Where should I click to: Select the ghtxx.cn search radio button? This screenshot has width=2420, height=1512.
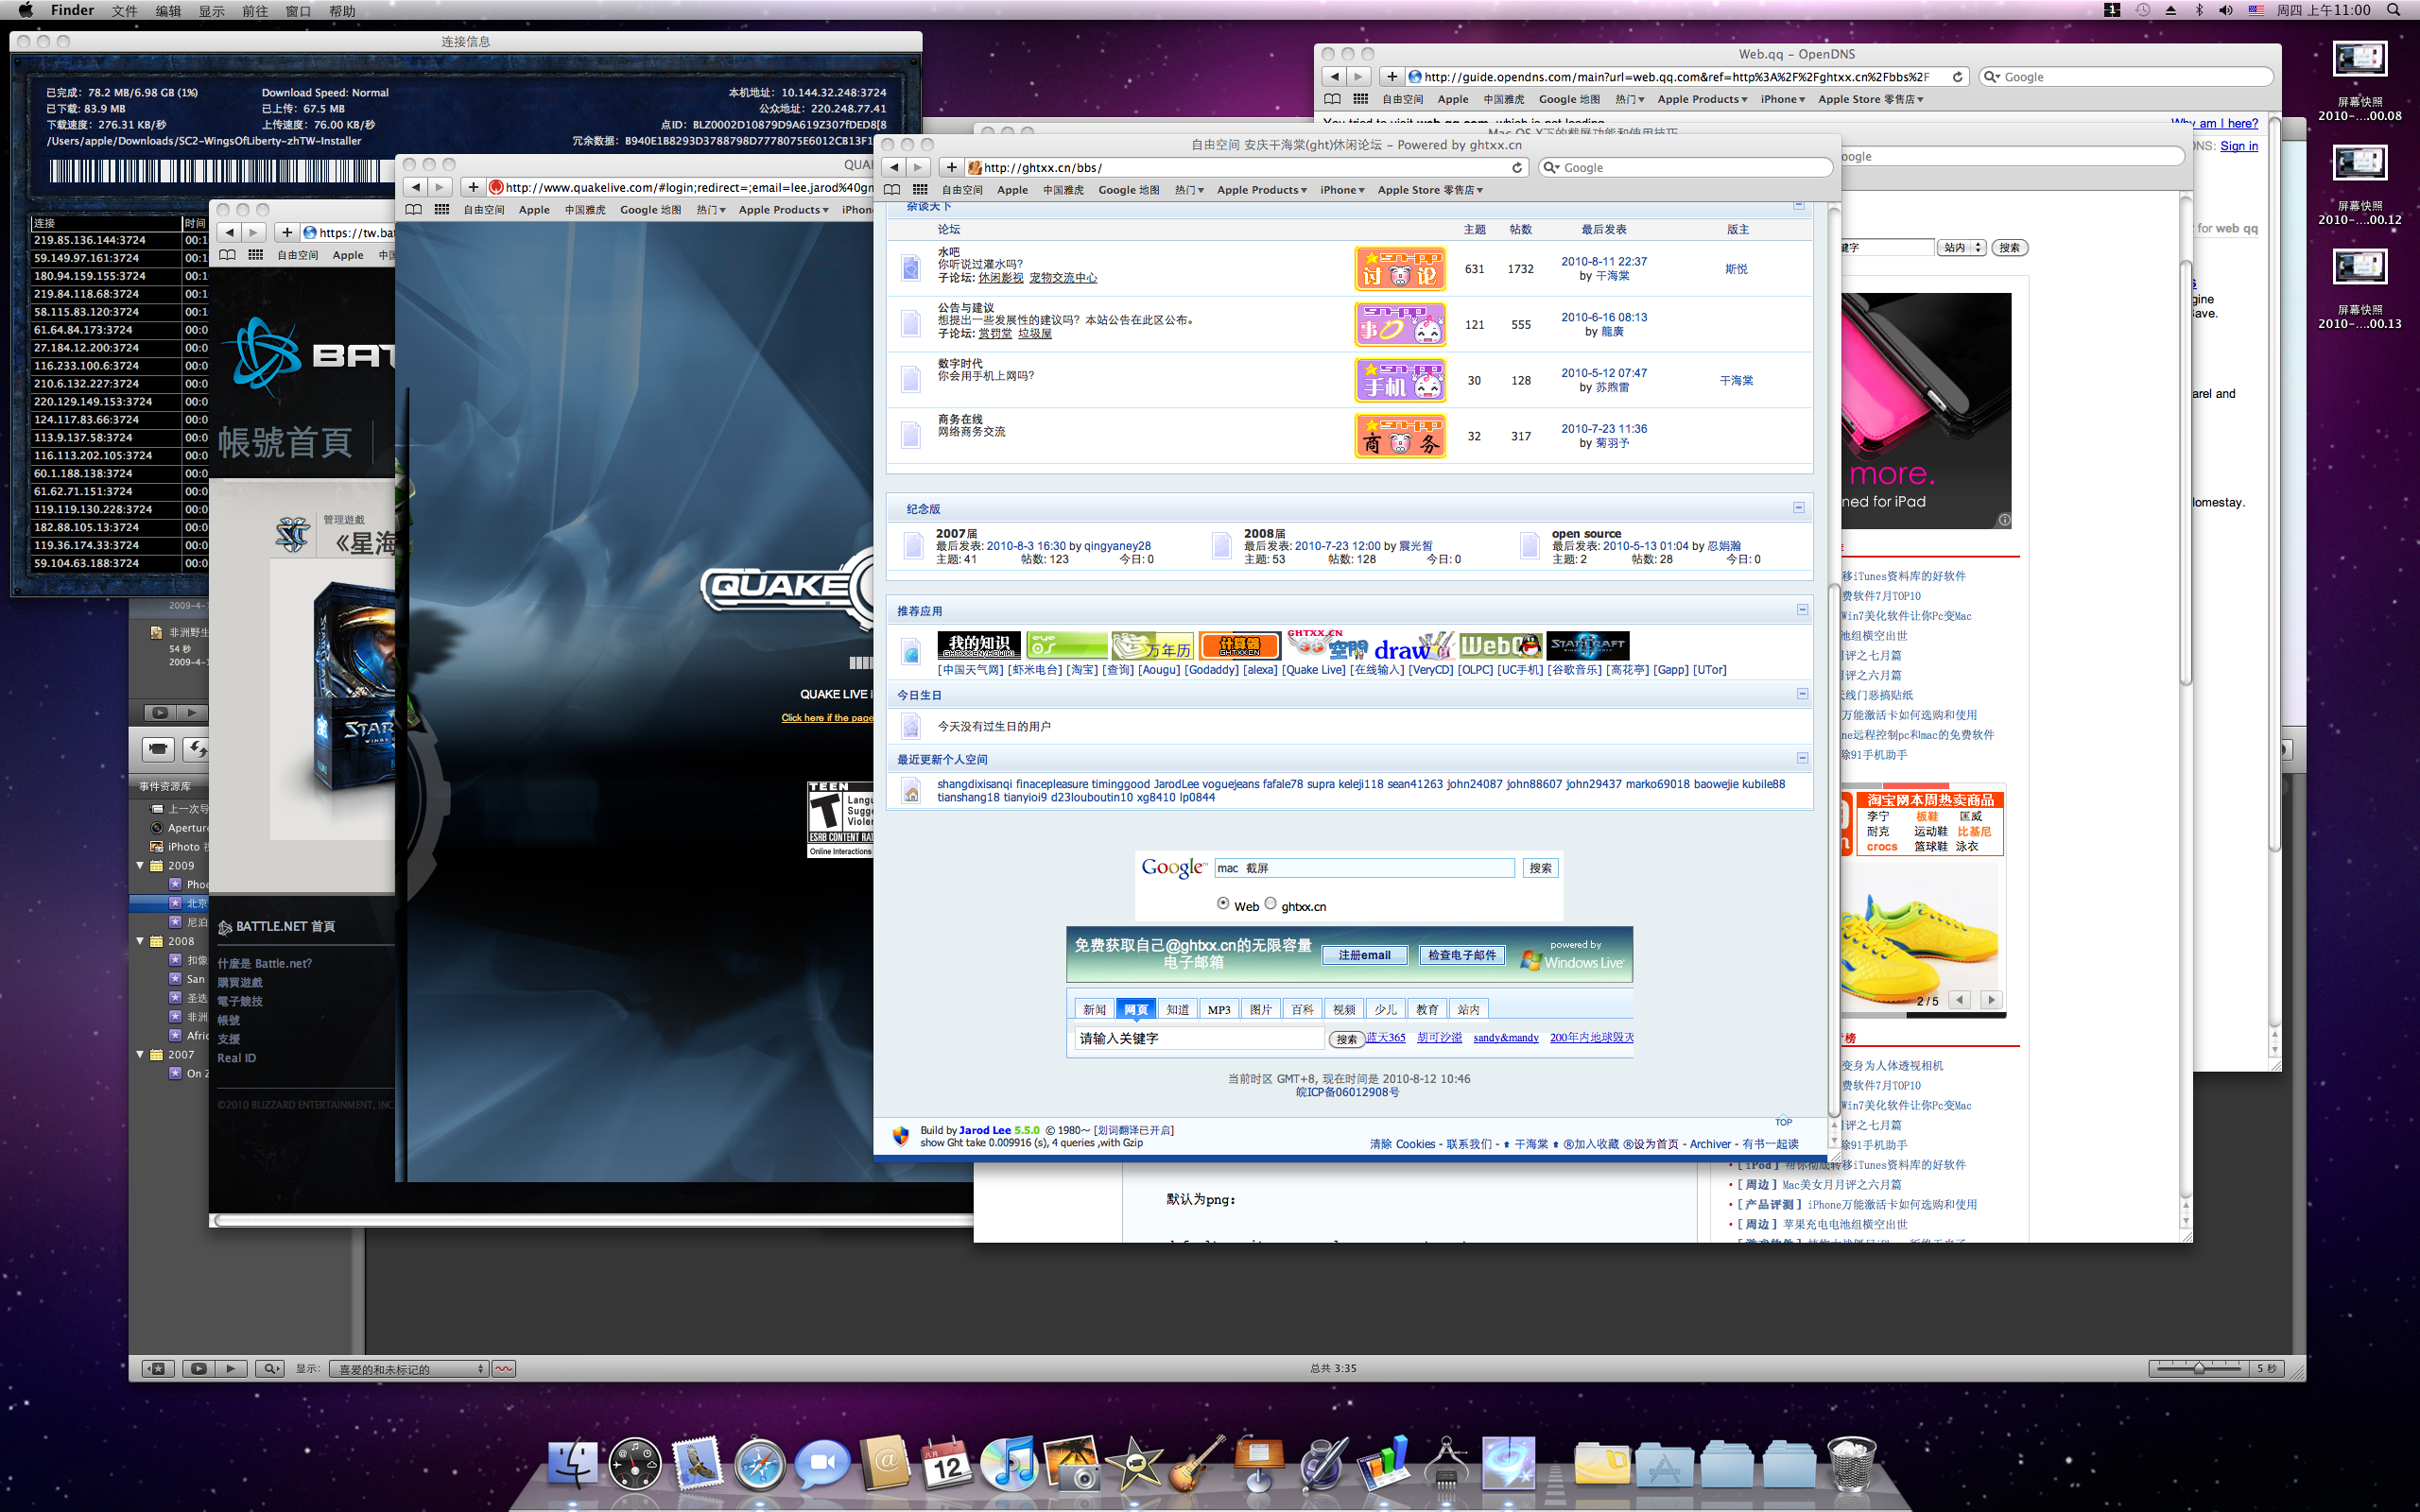(x=1270, y=903)
